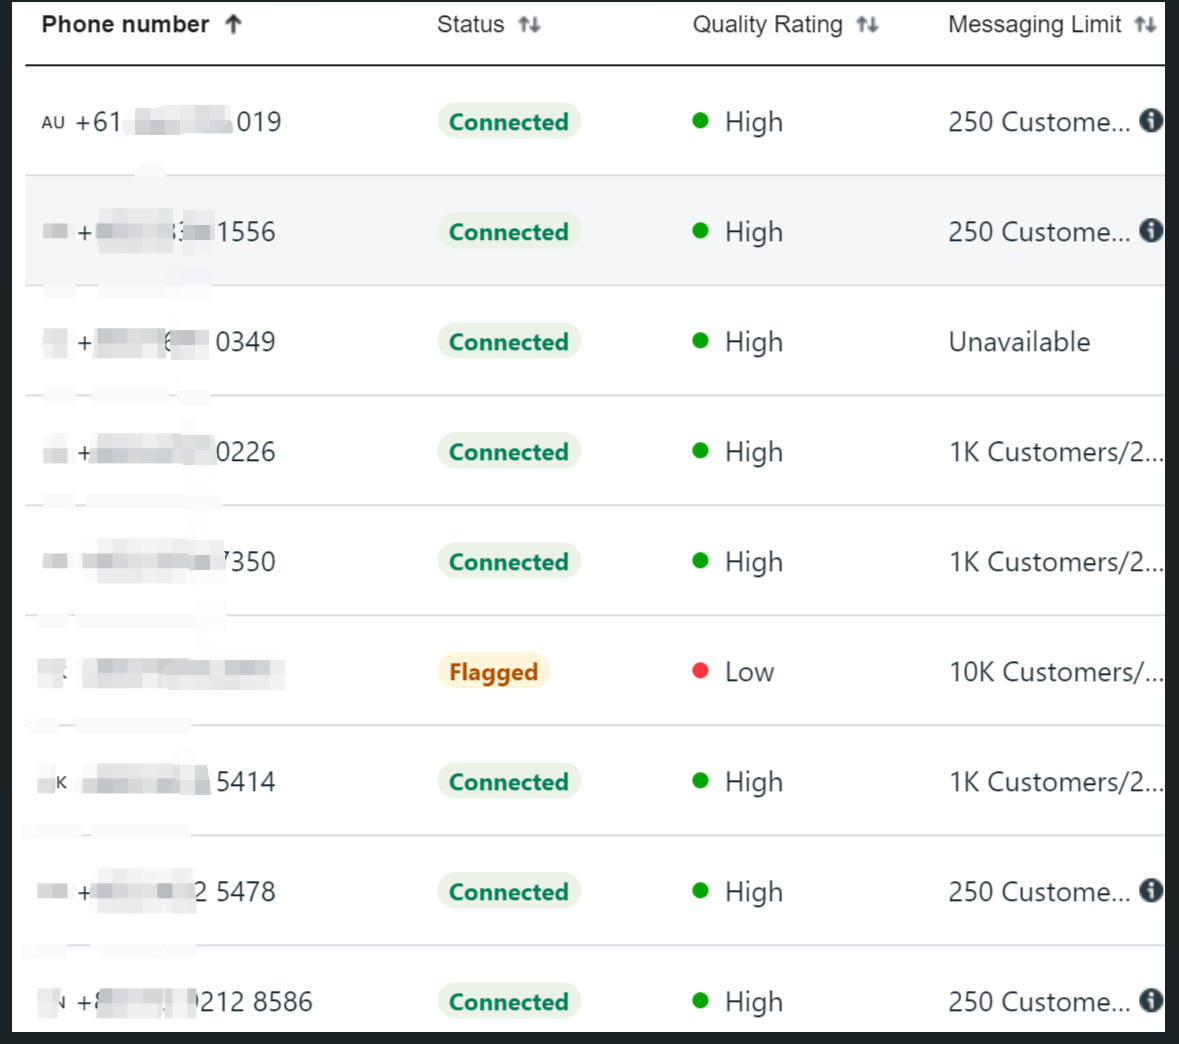1179x1044 pixels.
Task: Click the Unavailable messaging limit cell
Action: (1019, 342)
